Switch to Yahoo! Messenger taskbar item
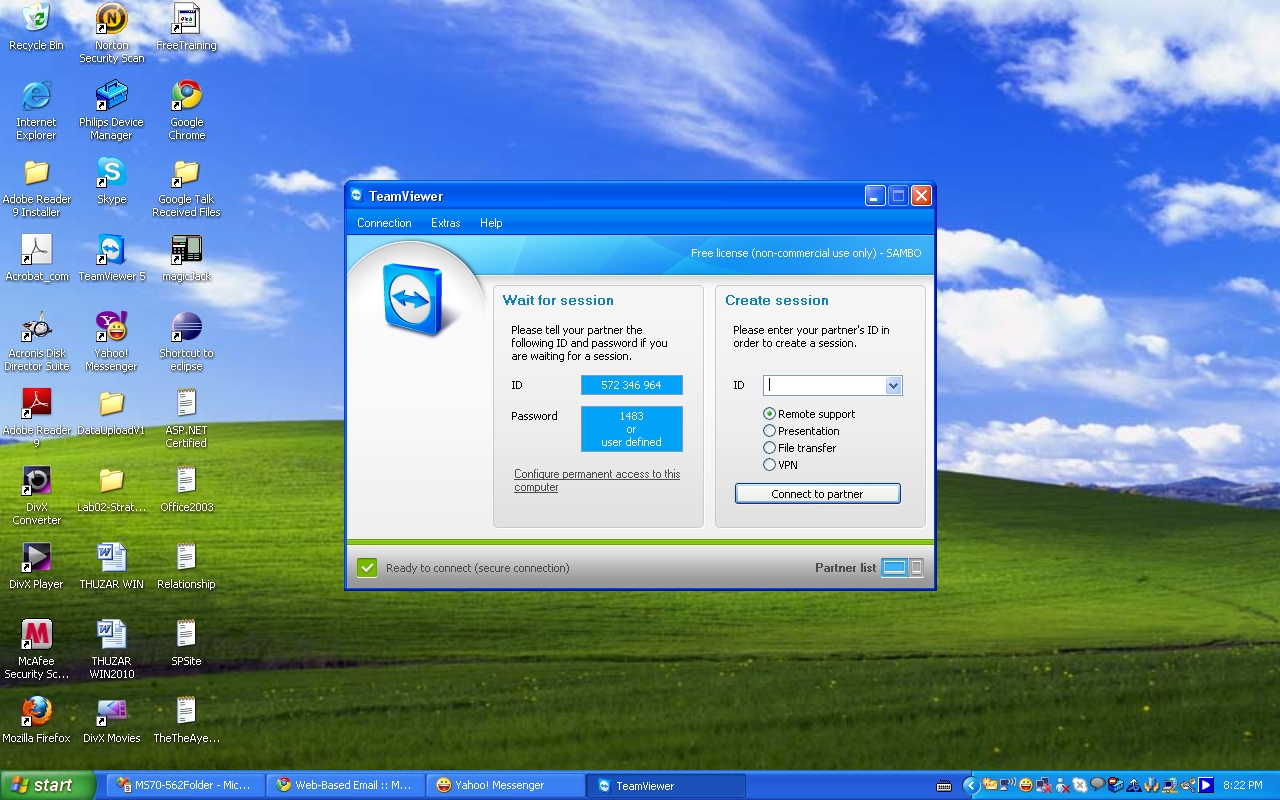This screenshot has height=800, width=1280. click(506, 786)
